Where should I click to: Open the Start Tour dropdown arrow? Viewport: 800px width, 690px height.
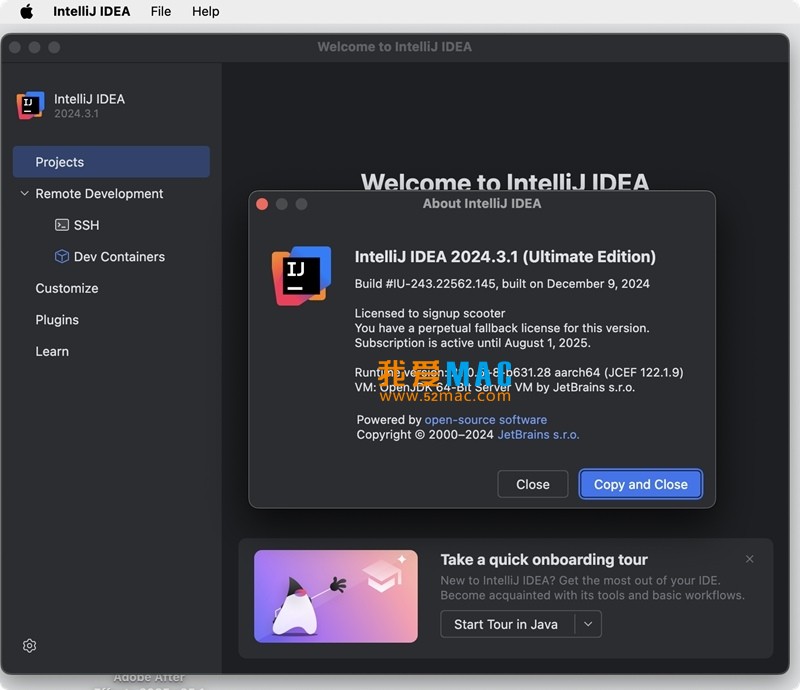[590, 623]
